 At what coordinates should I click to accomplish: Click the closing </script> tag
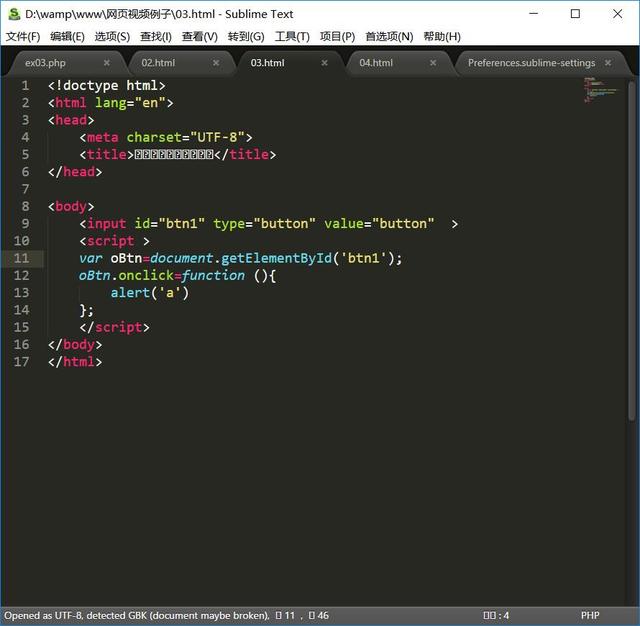click(x=114, y=327)
